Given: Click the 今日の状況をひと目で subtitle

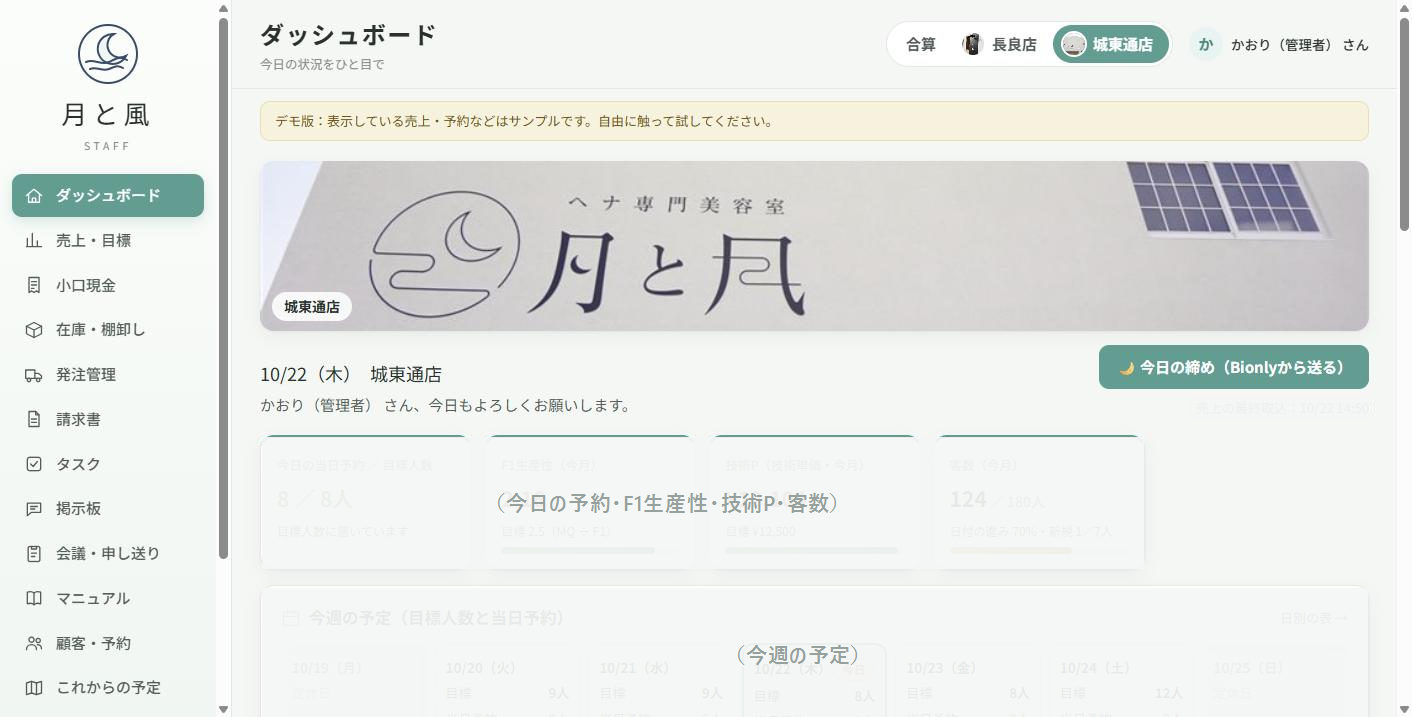Looking at the screenshot, I should pos(322,64).
